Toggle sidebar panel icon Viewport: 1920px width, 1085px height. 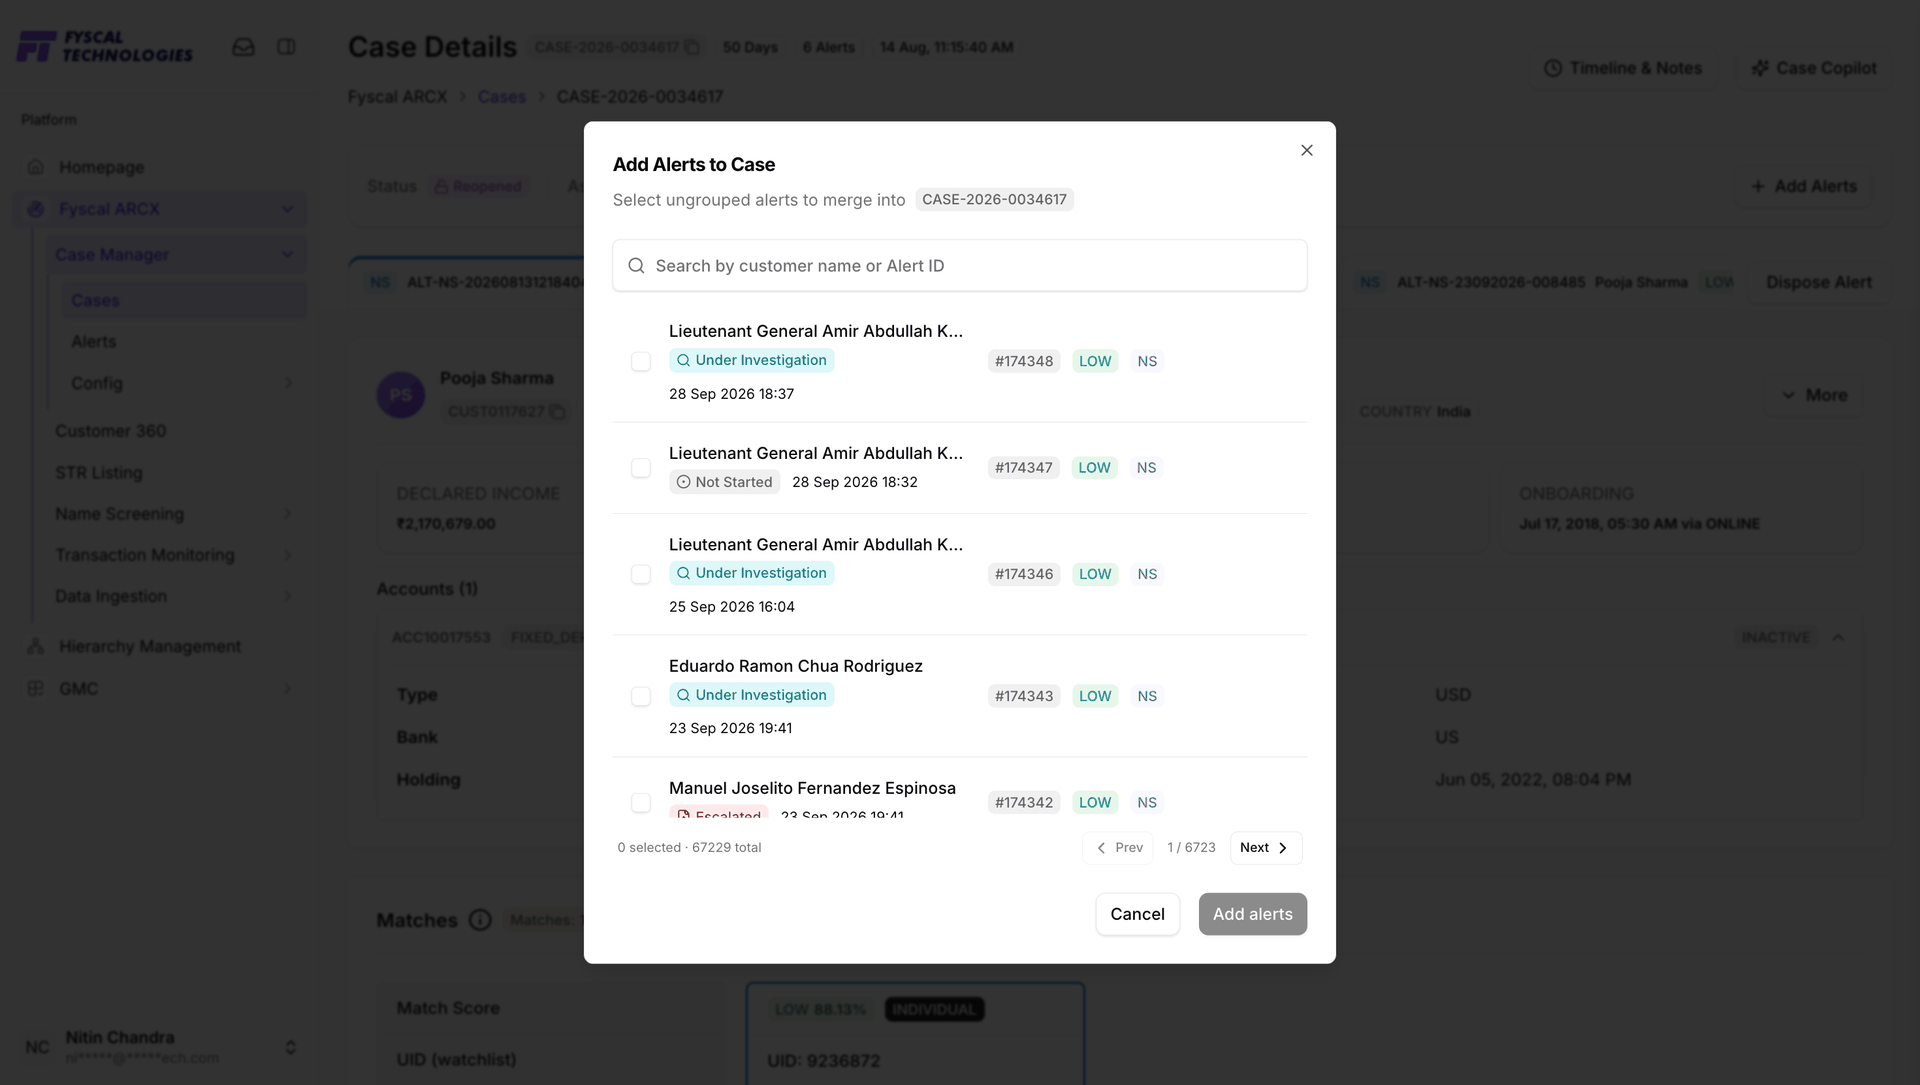286,47
